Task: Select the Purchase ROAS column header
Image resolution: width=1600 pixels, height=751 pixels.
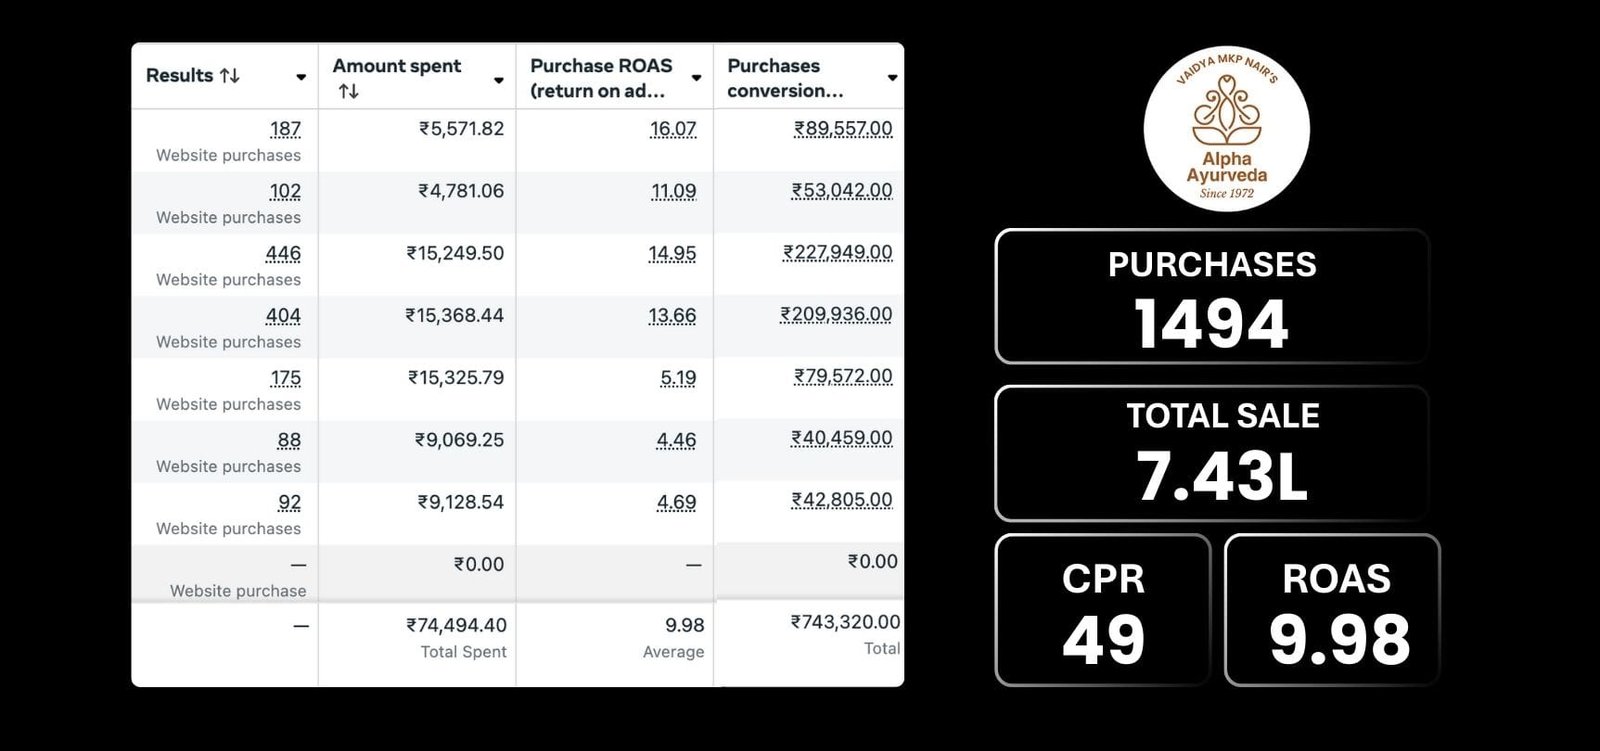Action: pos(600,78)
